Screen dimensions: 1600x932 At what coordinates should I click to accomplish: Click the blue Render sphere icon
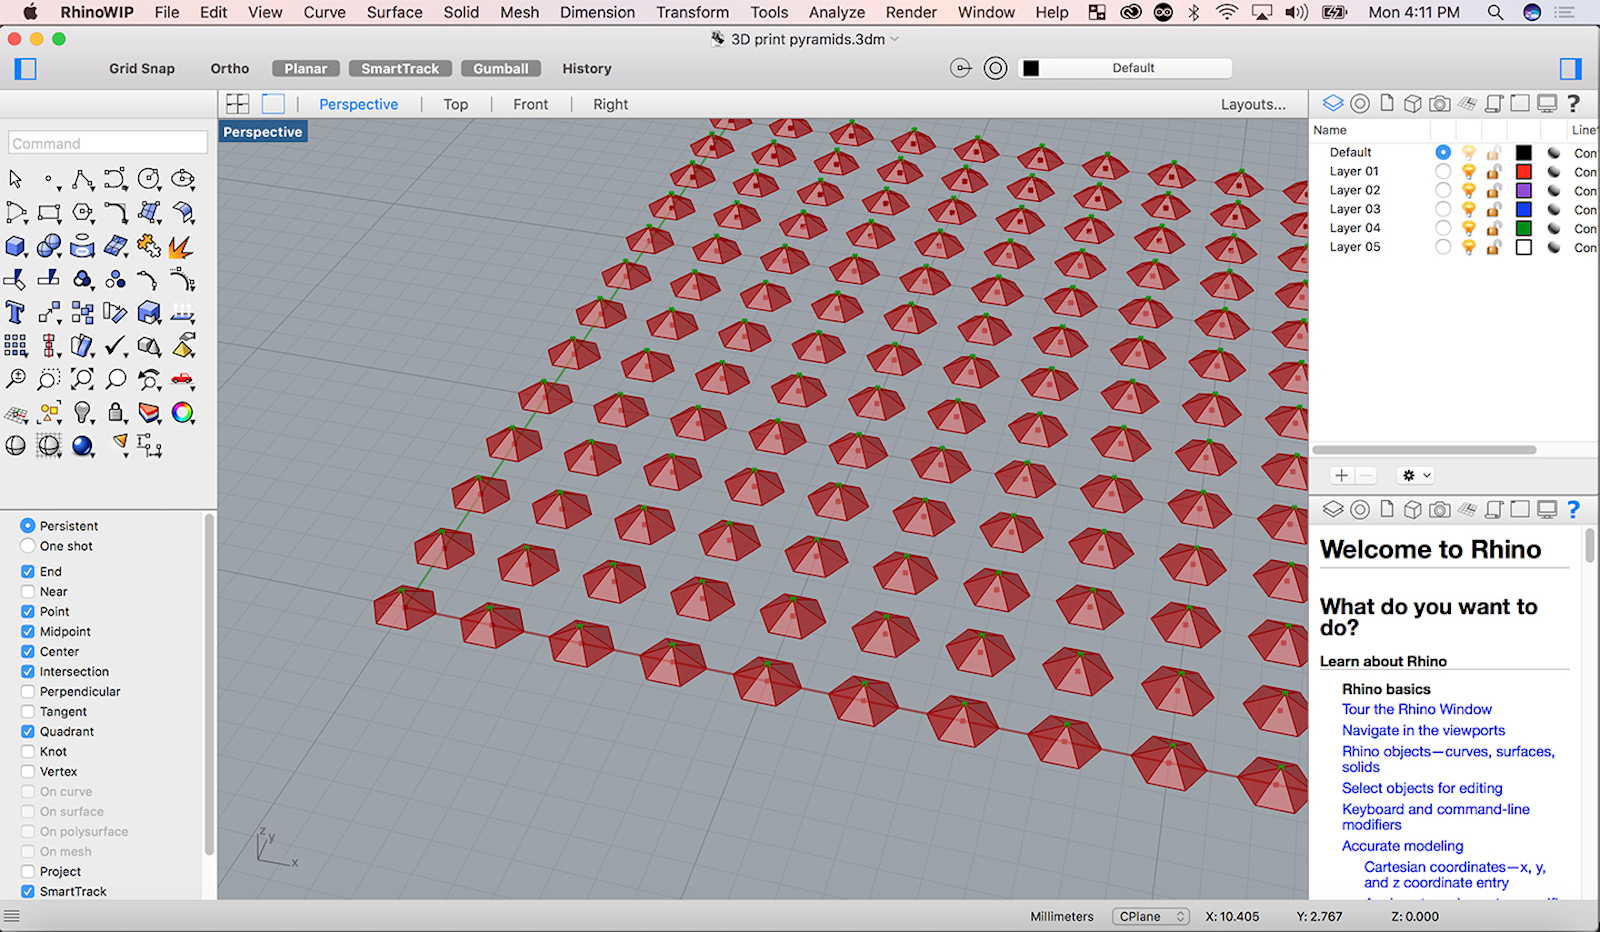pyautogui.click(x=82, y=446)
